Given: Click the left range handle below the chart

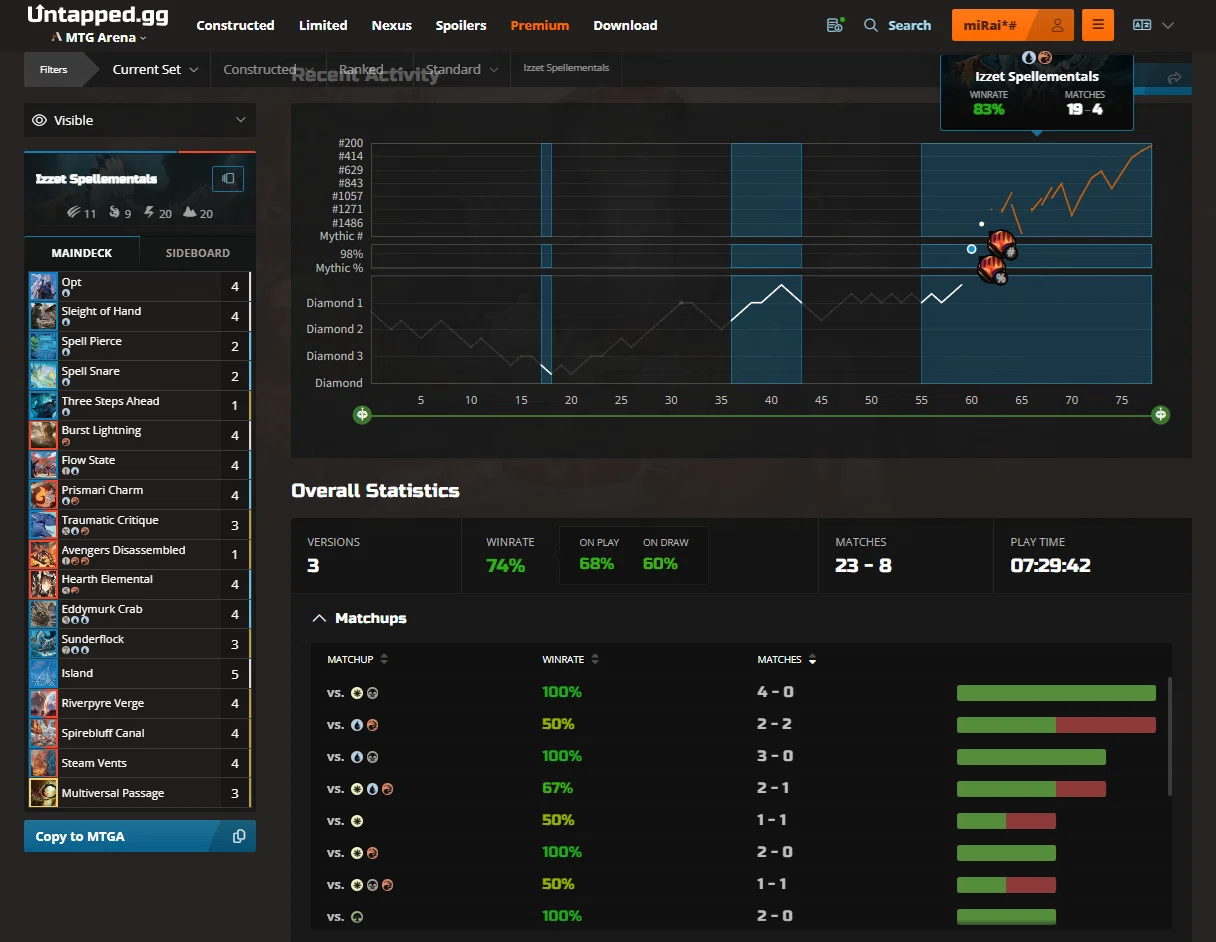Looking at the screenshot, I should click(362, 414).
